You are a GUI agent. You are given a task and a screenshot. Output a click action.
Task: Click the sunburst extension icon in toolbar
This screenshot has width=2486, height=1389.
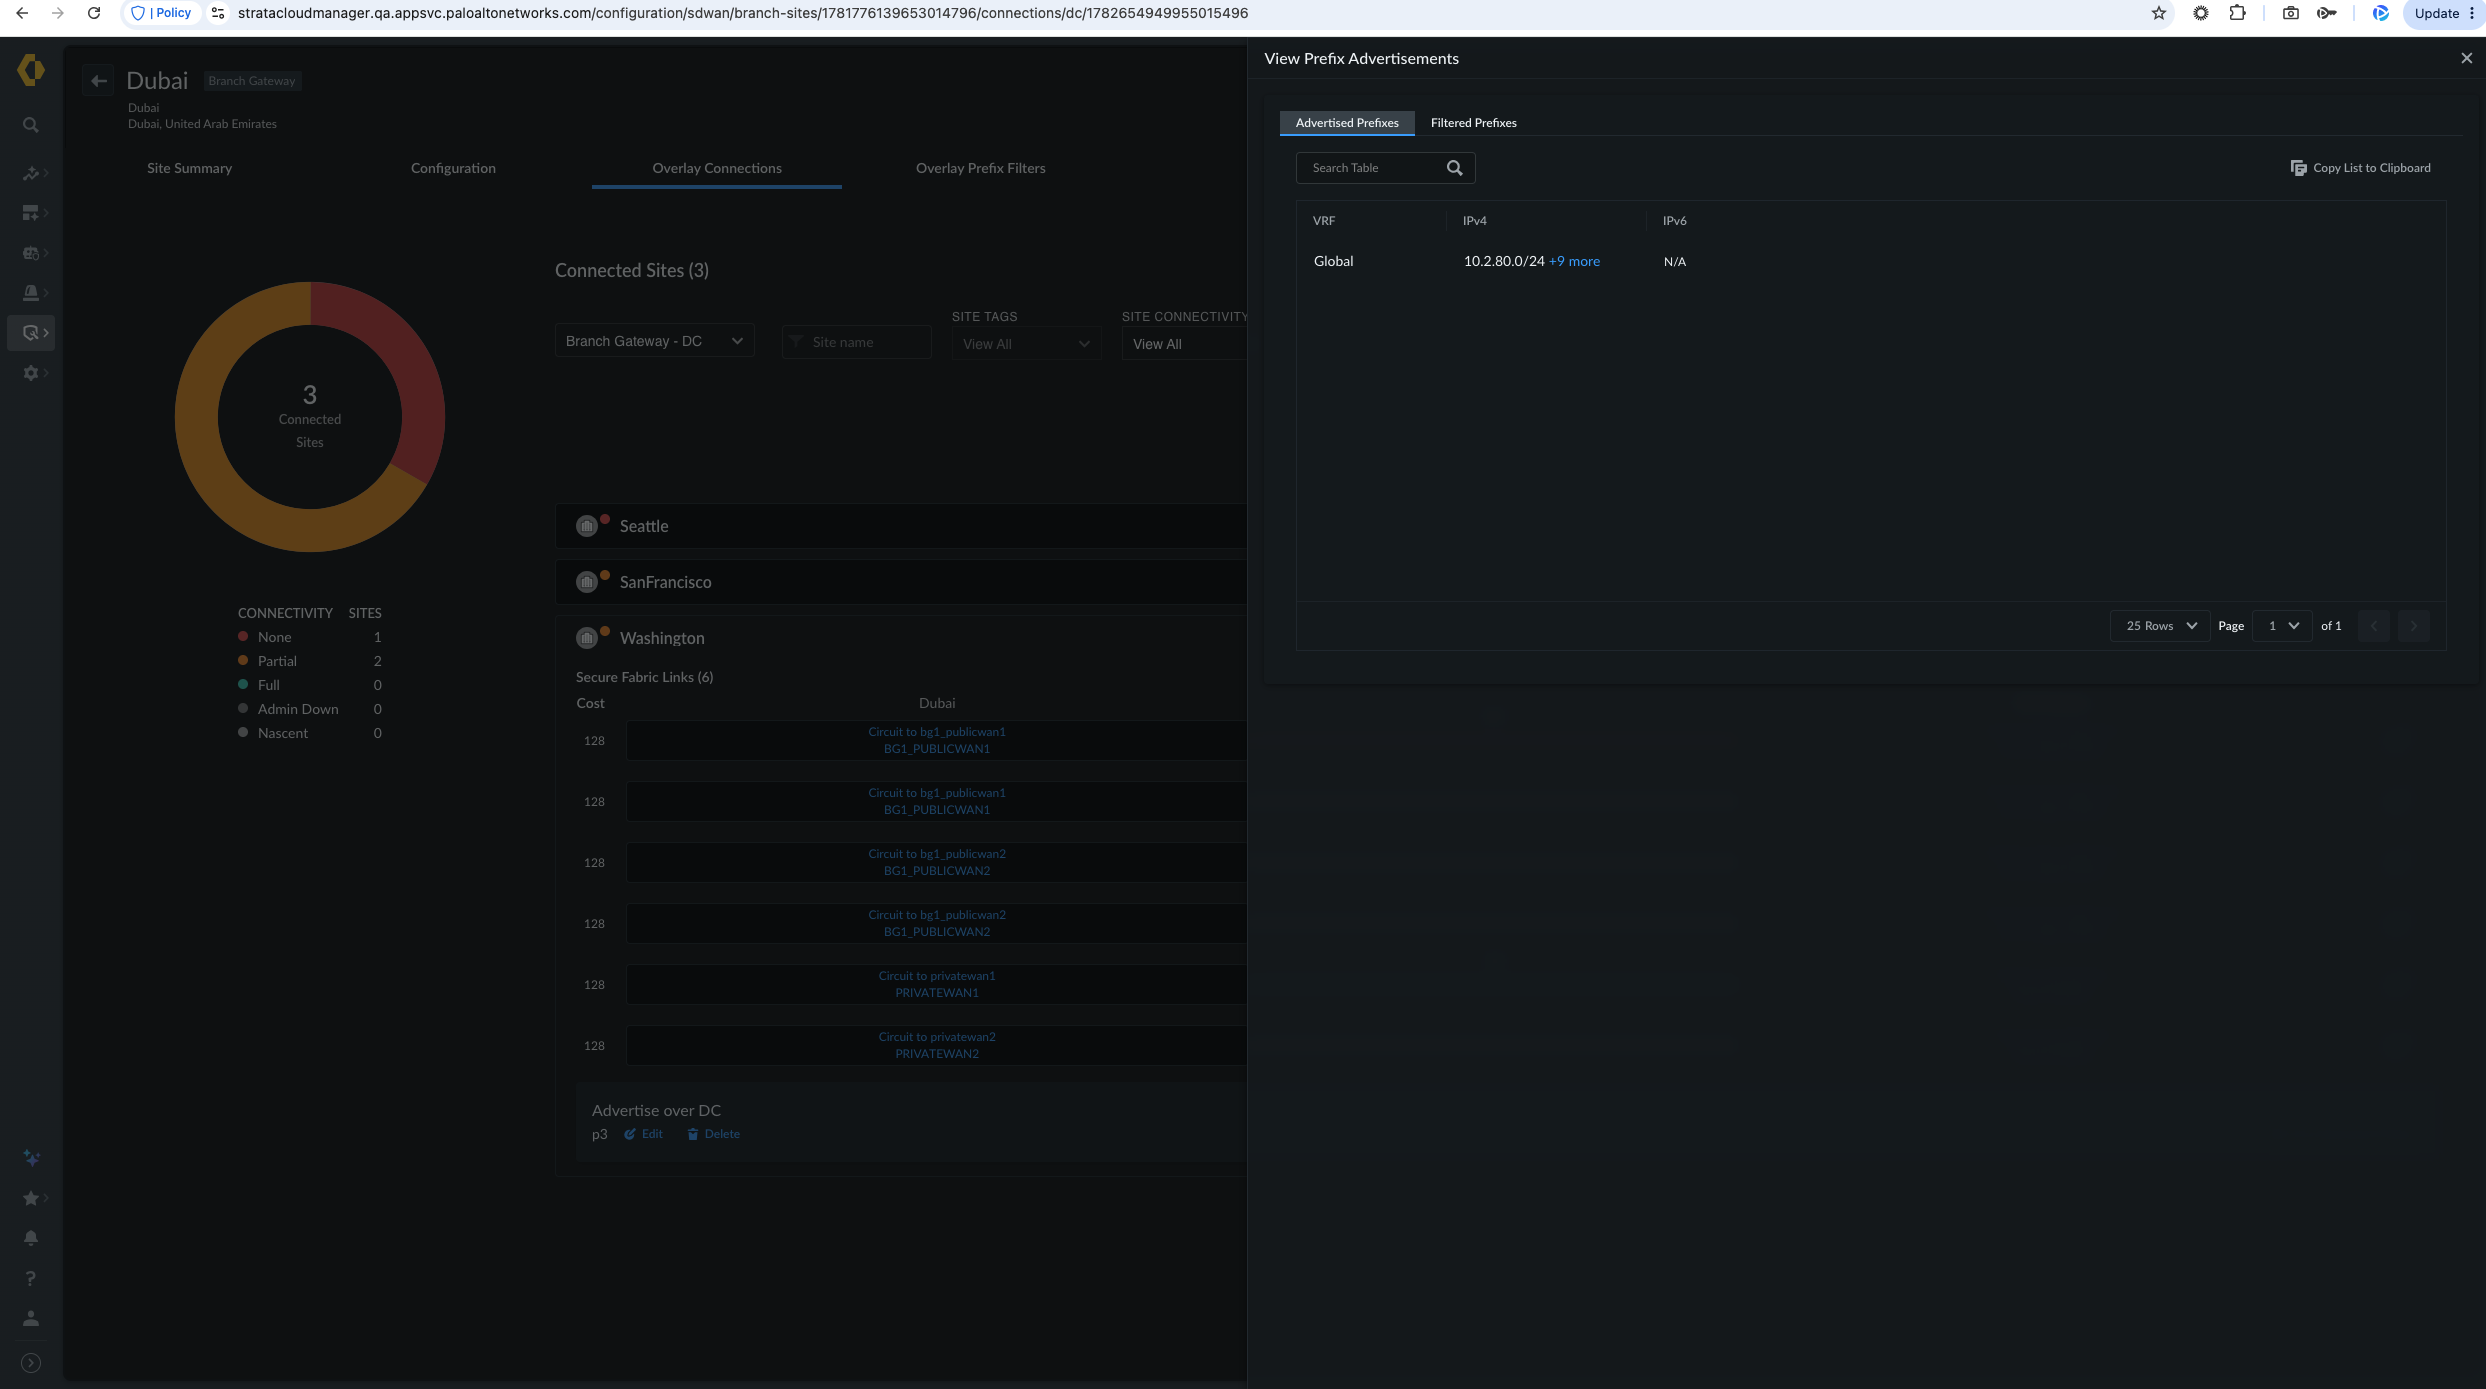coord(2201,13)
